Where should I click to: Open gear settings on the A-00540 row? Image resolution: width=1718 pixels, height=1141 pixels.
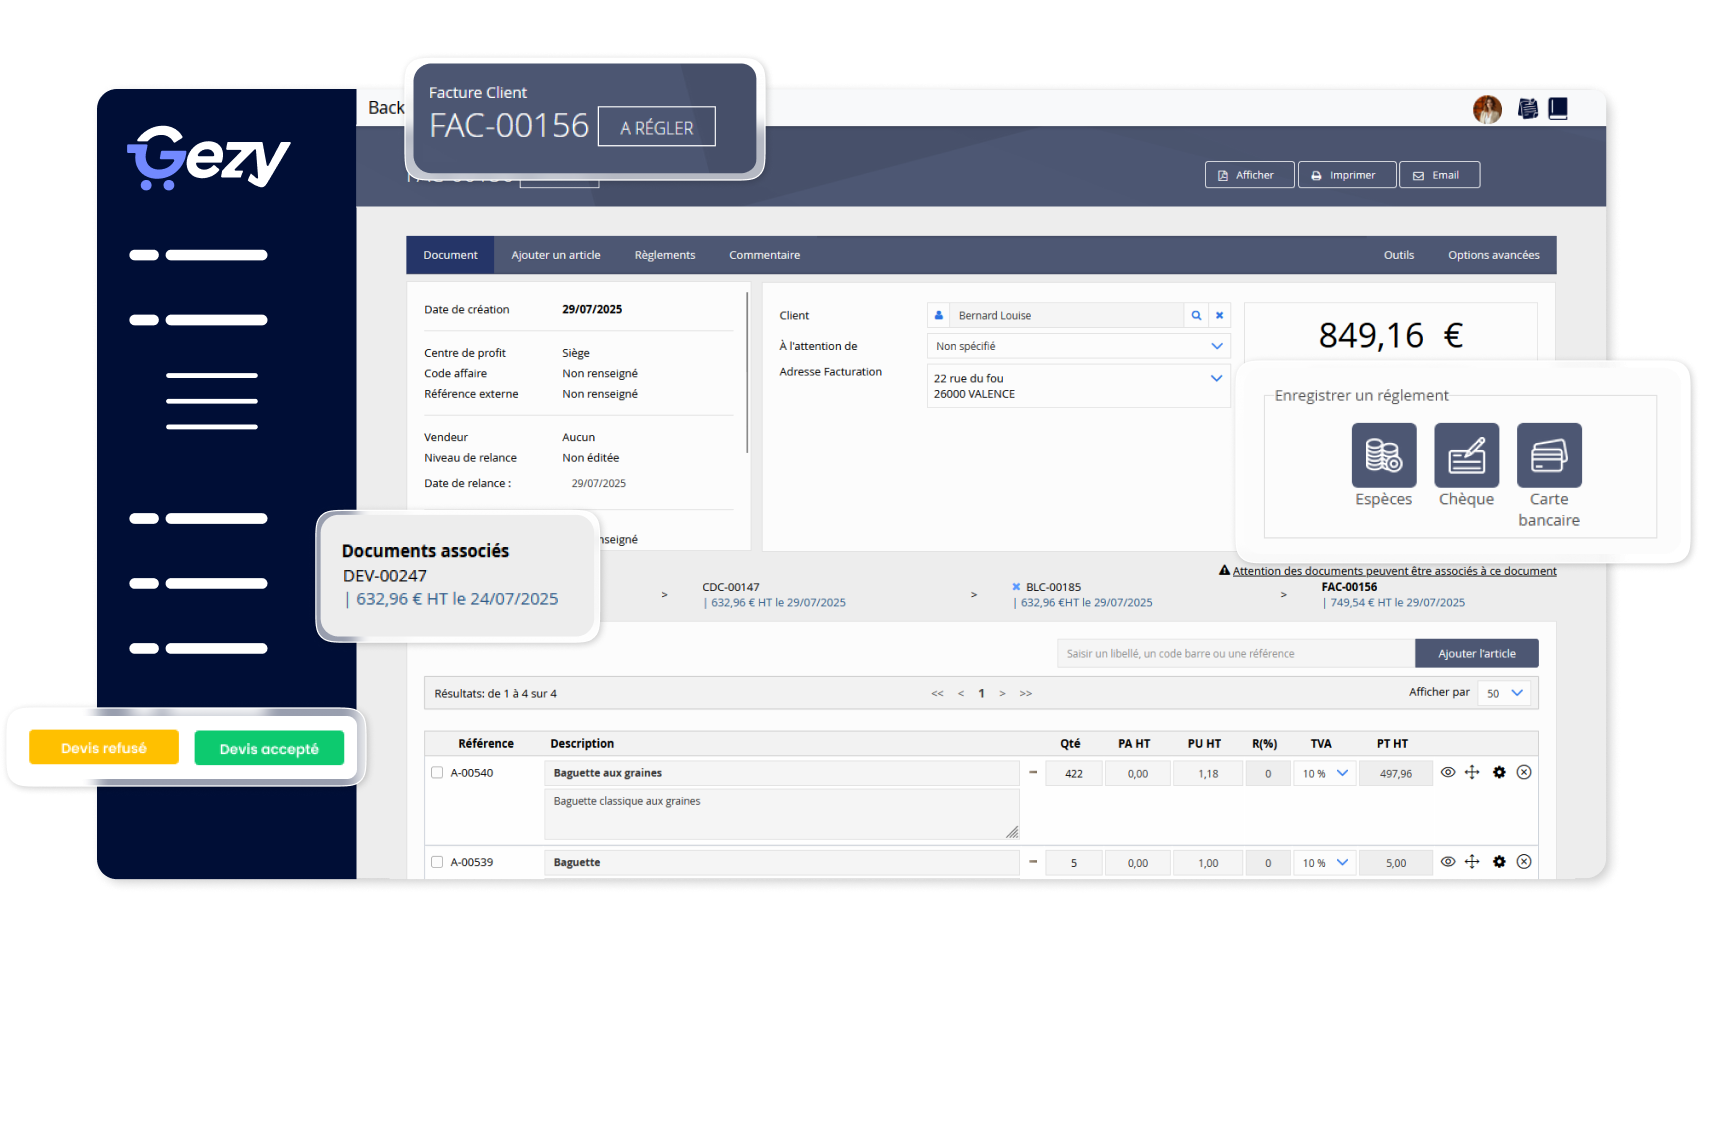pos(1499,772)
